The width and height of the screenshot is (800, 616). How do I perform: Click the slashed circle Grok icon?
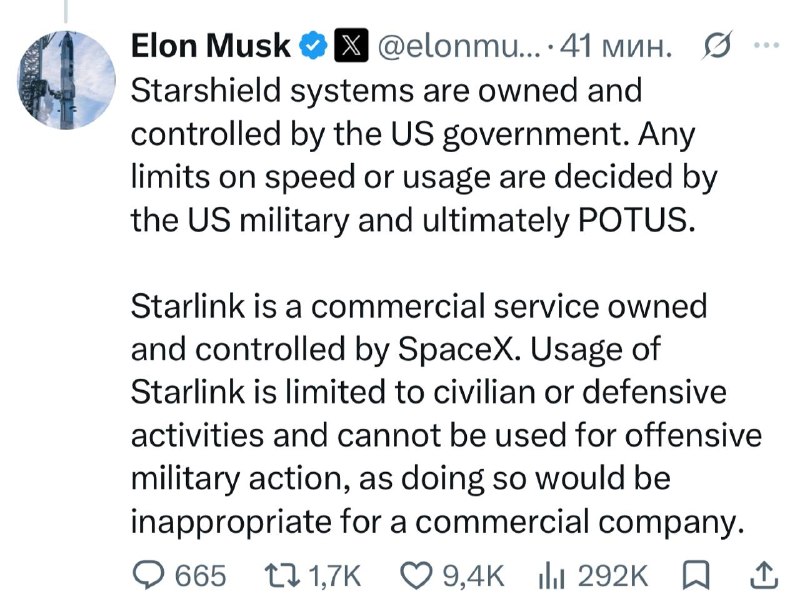[x=717, y=46]
